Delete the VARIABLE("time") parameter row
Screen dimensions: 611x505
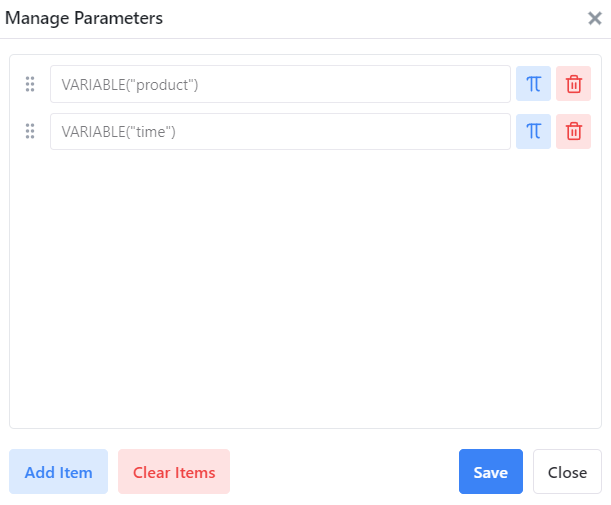573,131
